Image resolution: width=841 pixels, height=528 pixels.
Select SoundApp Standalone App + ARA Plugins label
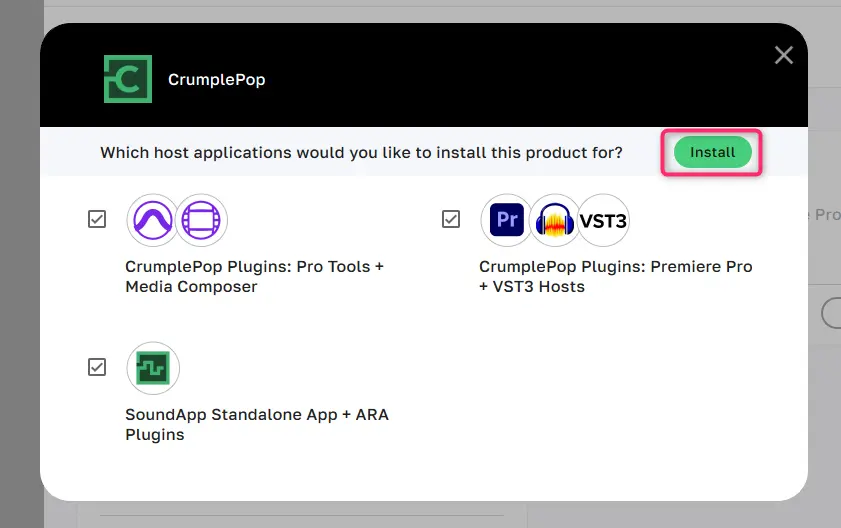257,424
